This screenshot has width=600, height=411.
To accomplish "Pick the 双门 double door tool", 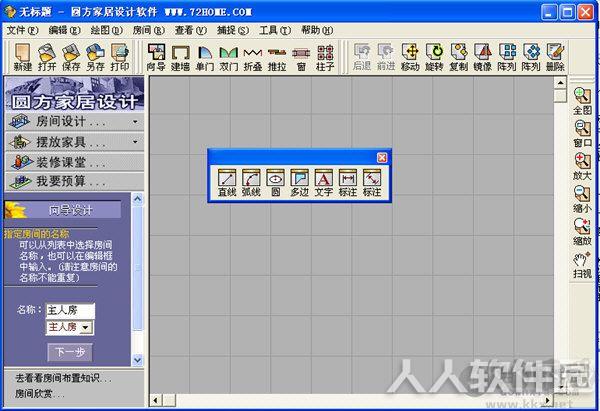I will click(x=229, y=57).
